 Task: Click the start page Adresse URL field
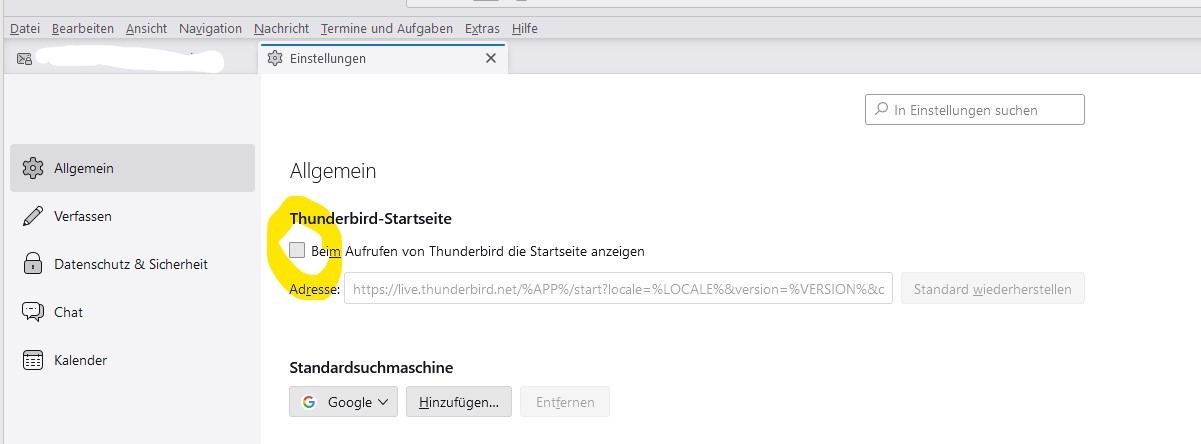tap(619, 290)
